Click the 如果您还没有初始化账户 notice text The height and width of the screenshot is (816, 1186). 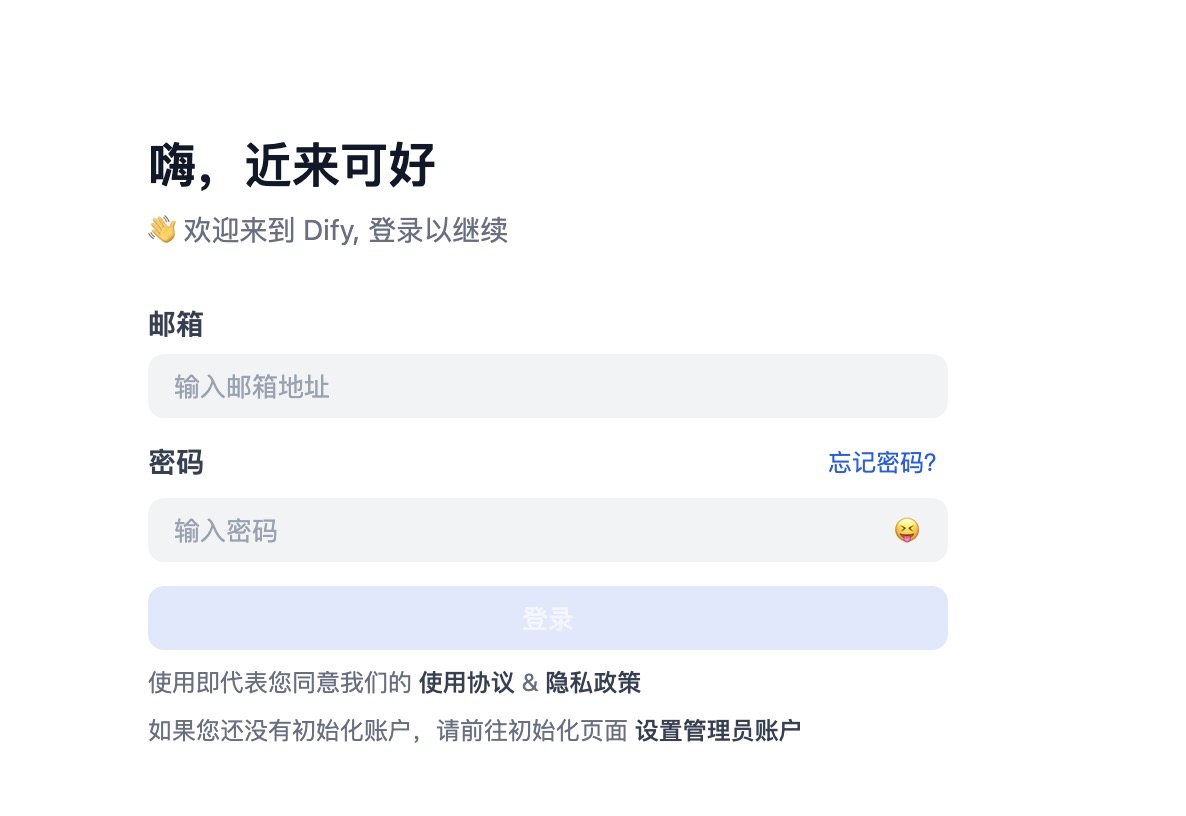(x=279, y=731)
